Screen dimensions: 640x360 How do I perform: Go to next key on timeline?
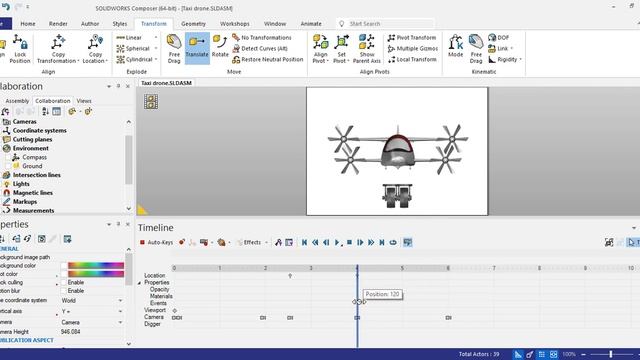pyautogui.click(x=371, y=242)
